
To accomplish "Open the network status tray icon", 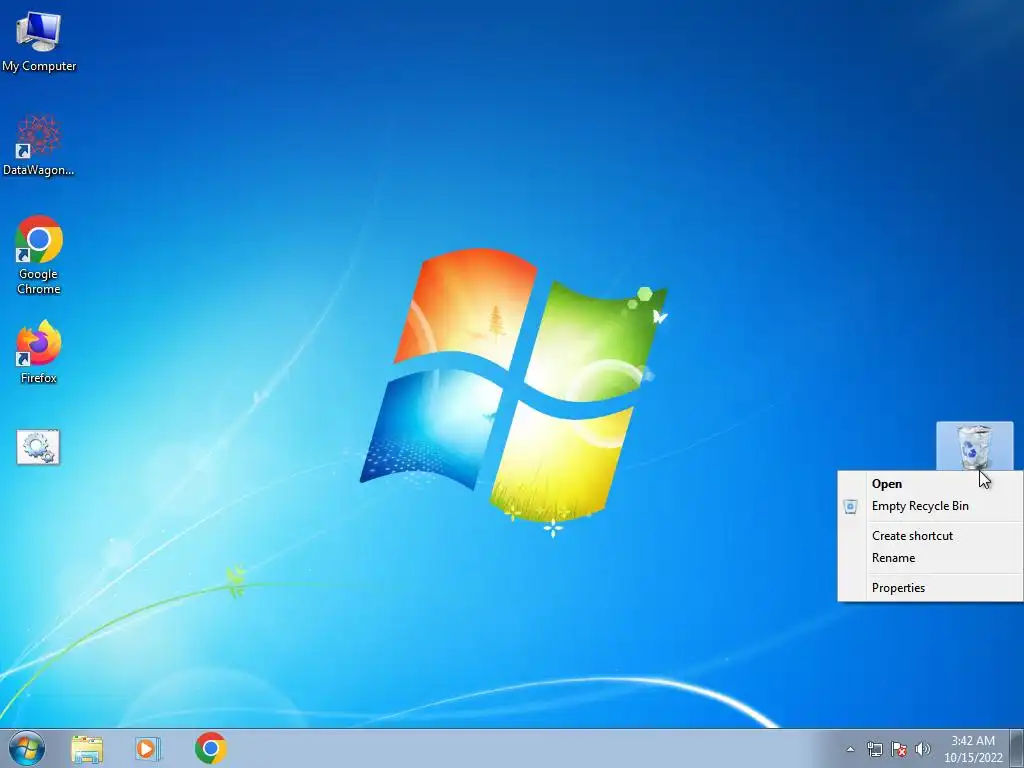I will click(874, 749).
